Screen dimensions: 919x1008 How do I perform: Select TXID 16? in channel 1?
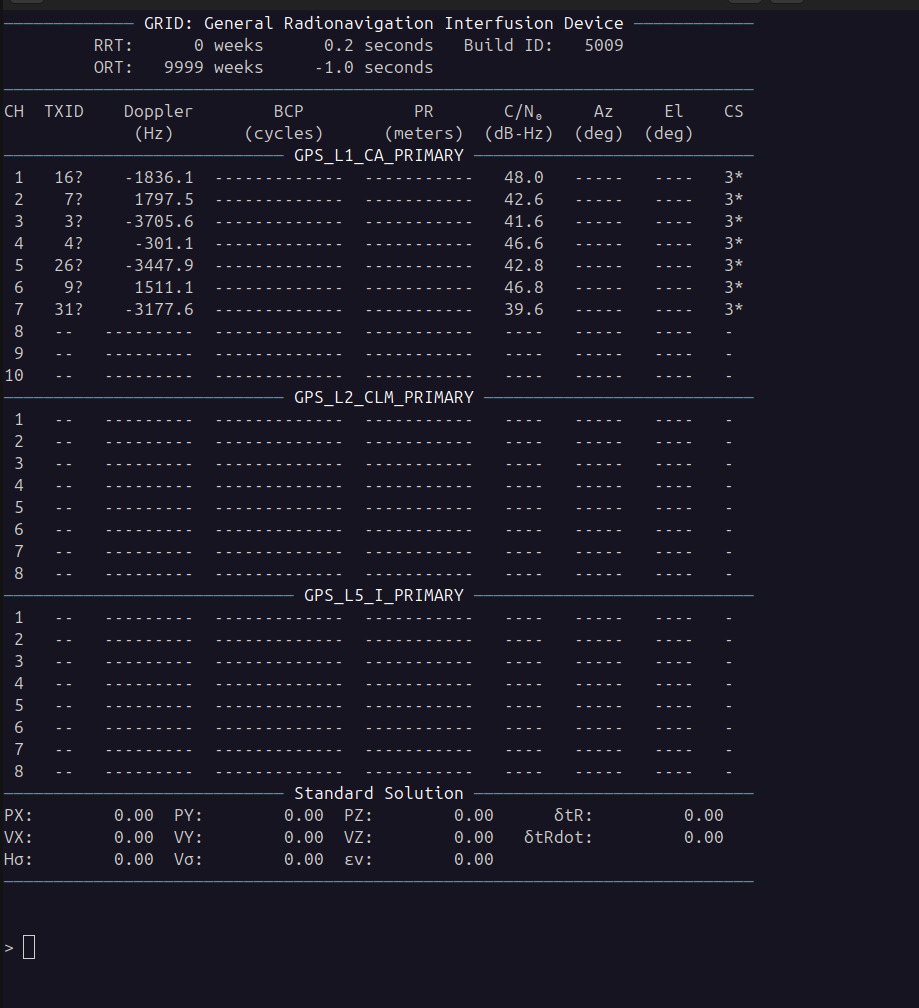click(69, 177)
